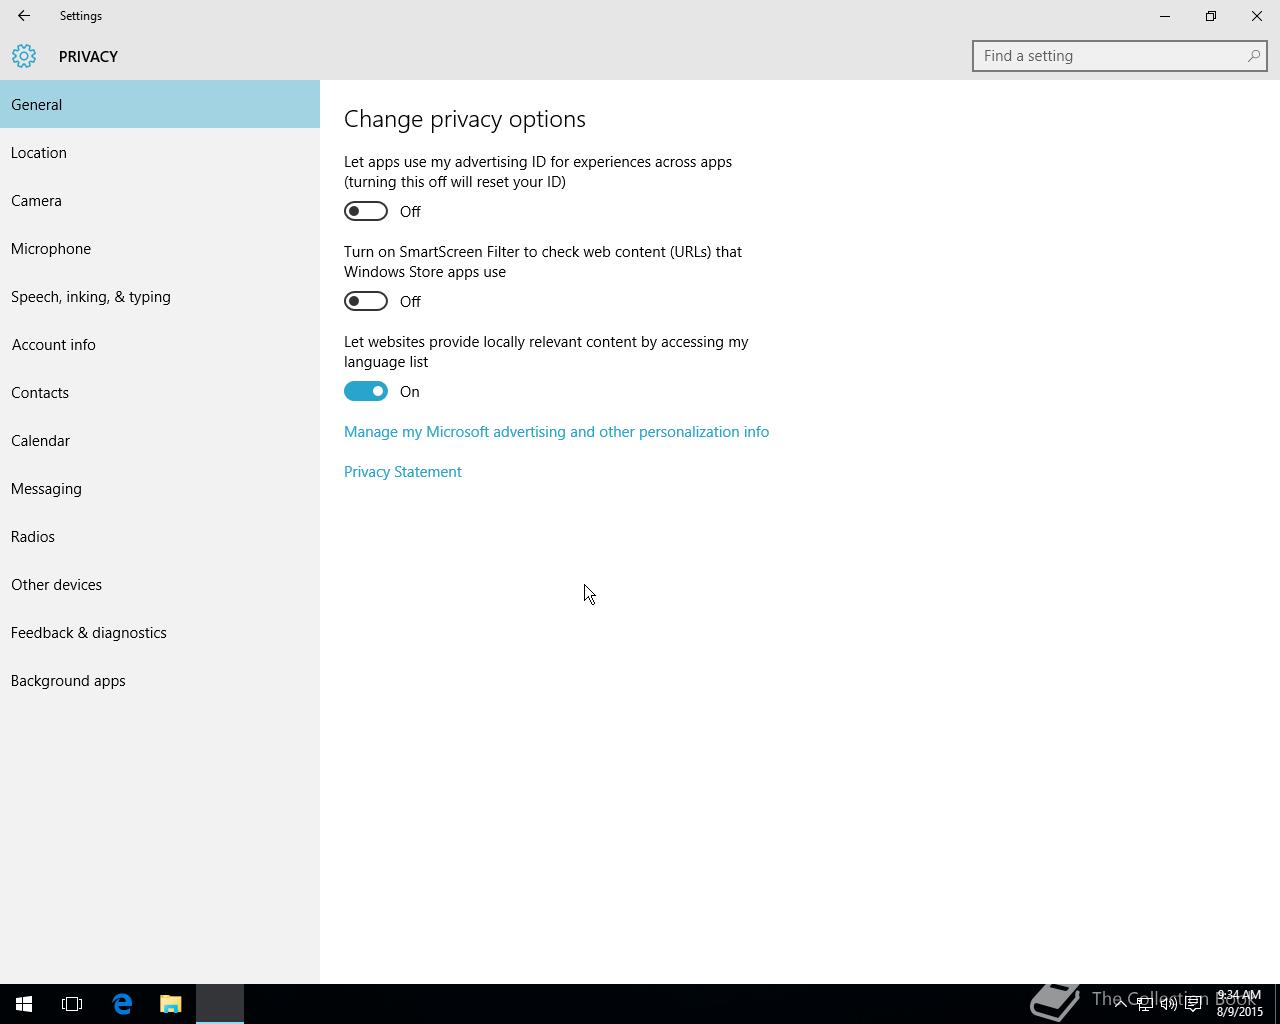This screenshot has width=1280, height=1024.
Task: Open Feedback & diagnostics settings
Action: pyautogui.click(x=160, y=632)
